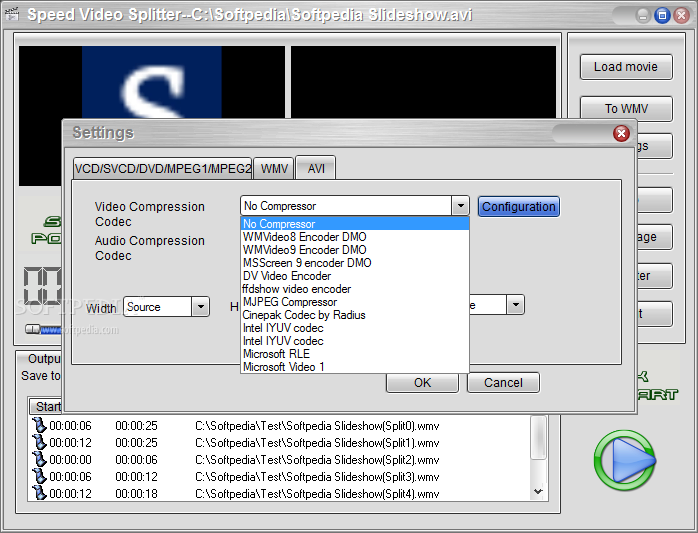Screen dimensions: 698x533
Task: Switch to VCD/SVCD/DVD/MPEG1/MPEG2 tab
Action: tap(163, 169)
